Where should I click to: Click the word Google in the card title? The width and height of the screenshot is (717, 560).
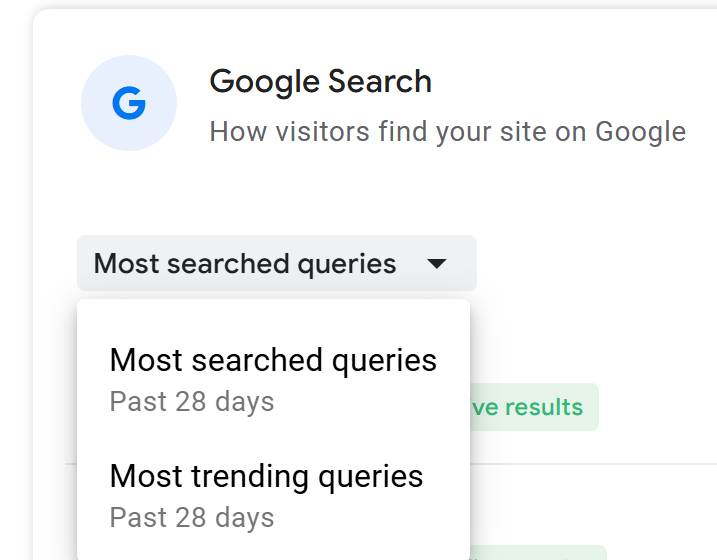click(x=263, y=81)
